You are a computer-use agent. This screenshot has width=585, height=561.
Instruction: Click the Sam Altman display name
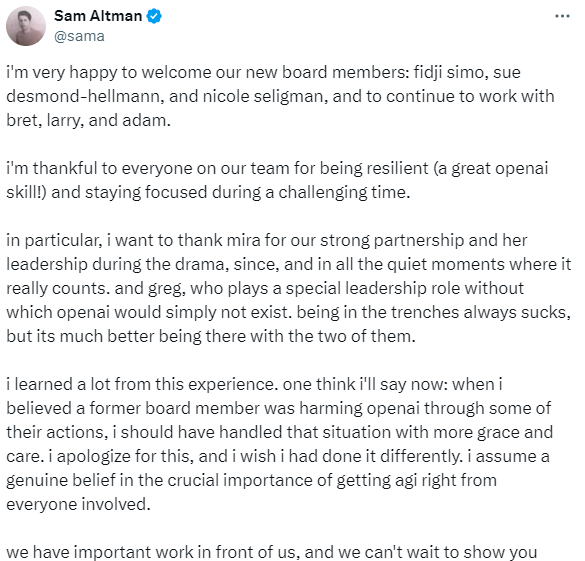[98, 16]
